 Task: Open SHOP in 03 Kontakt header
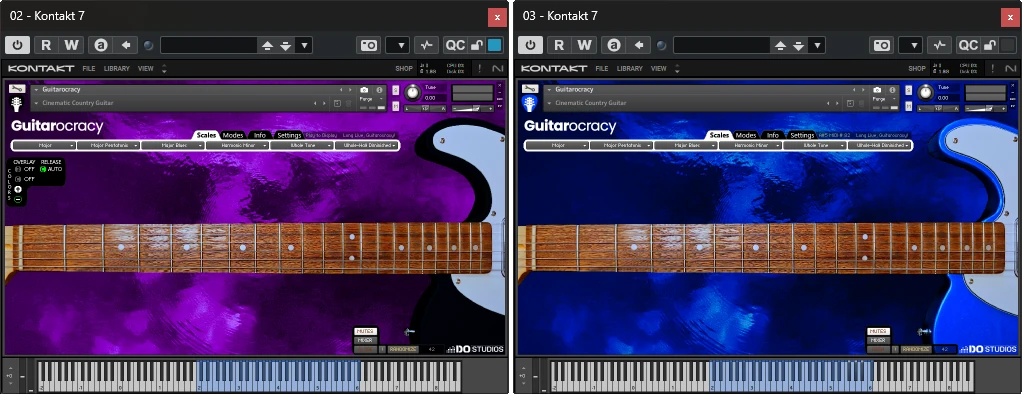917,68
